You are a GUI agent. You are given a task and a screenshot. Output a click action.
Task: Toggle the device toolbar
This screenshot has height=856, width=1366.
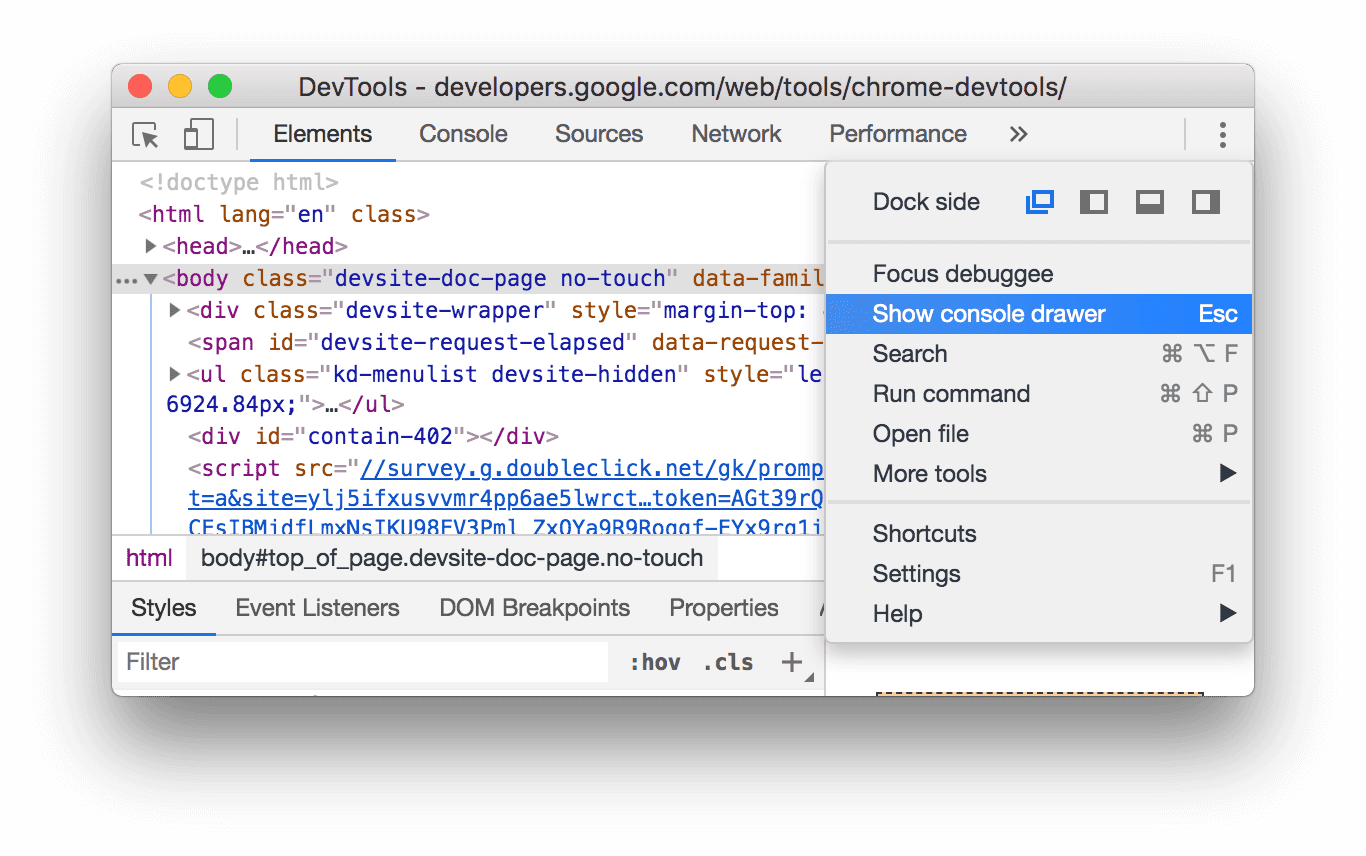(197, 133)
